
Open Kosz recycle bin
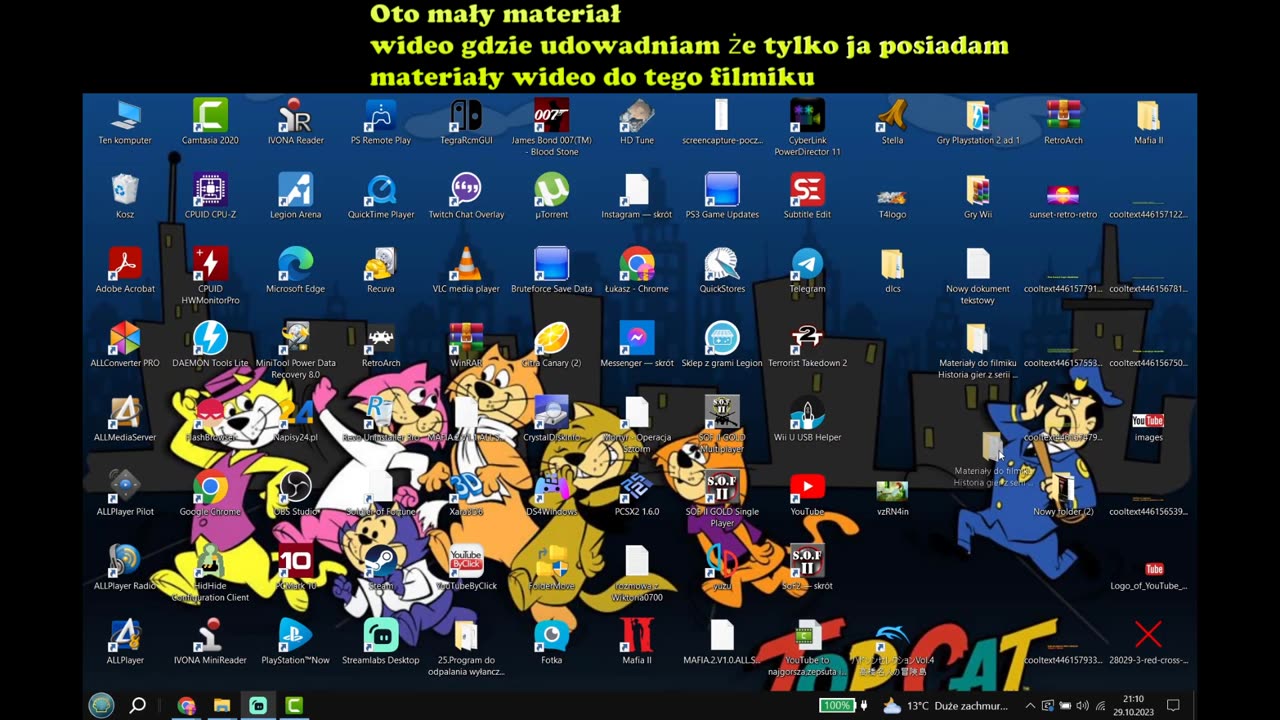coord(125,196)
